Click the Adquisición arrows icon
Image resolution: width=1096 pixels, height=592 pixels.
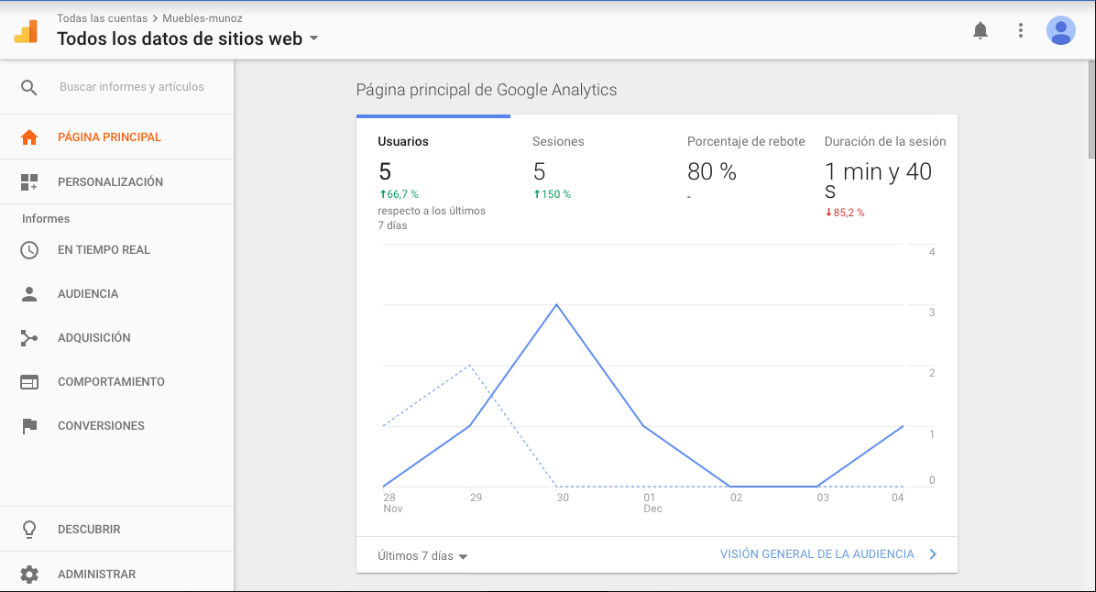pyautogui.click(x=29, y=338)
